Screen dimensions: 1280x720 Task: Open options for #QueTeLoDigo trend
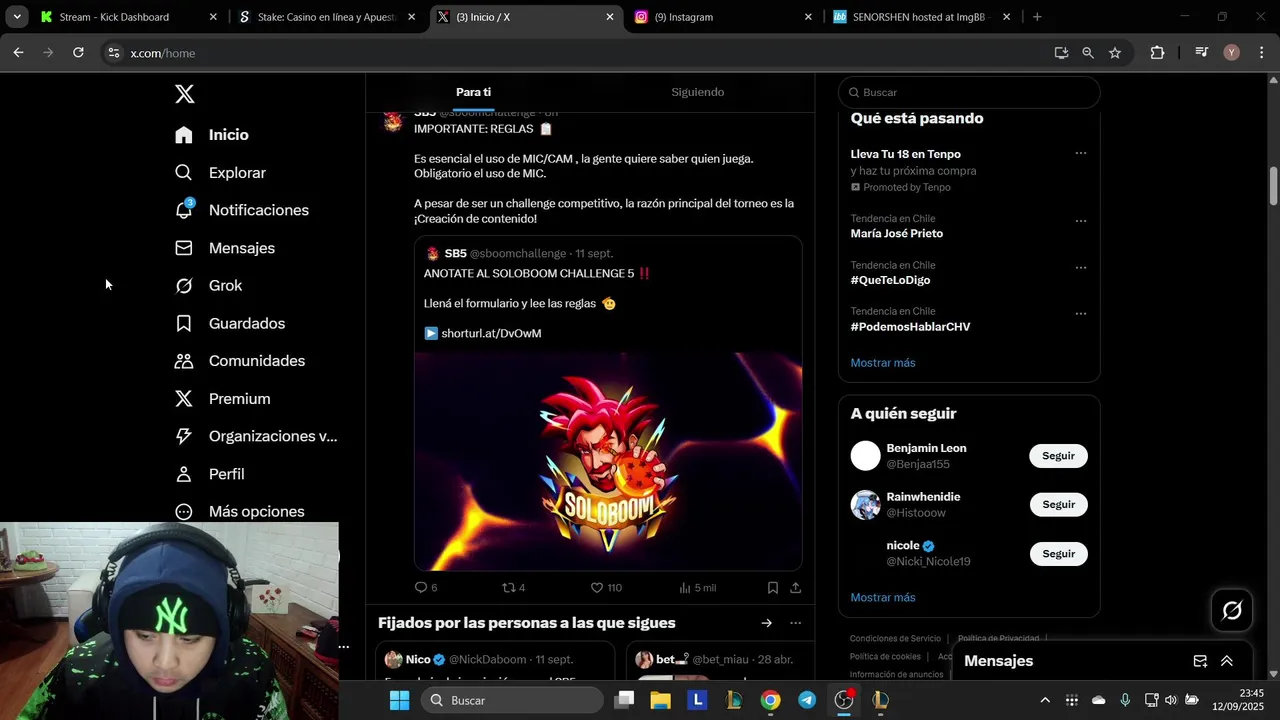coord(1081,268)
